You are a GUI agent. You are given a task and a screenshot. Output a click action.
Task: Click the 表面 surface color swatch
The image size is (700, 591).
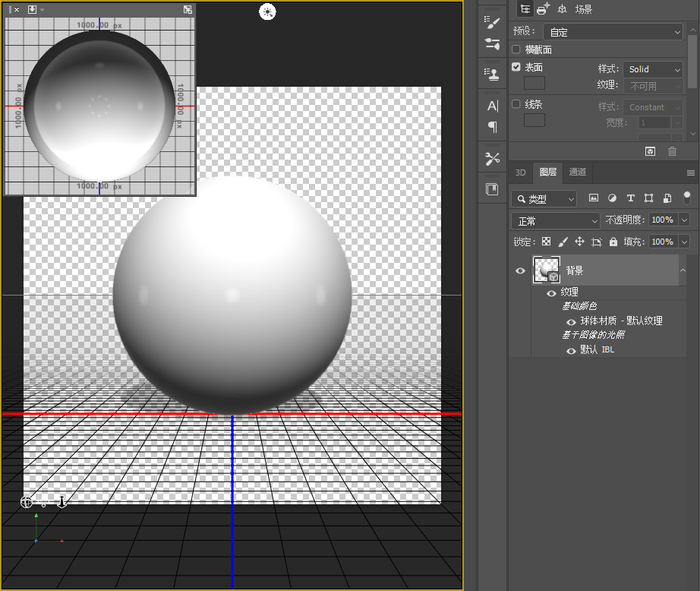pos(535,84)
